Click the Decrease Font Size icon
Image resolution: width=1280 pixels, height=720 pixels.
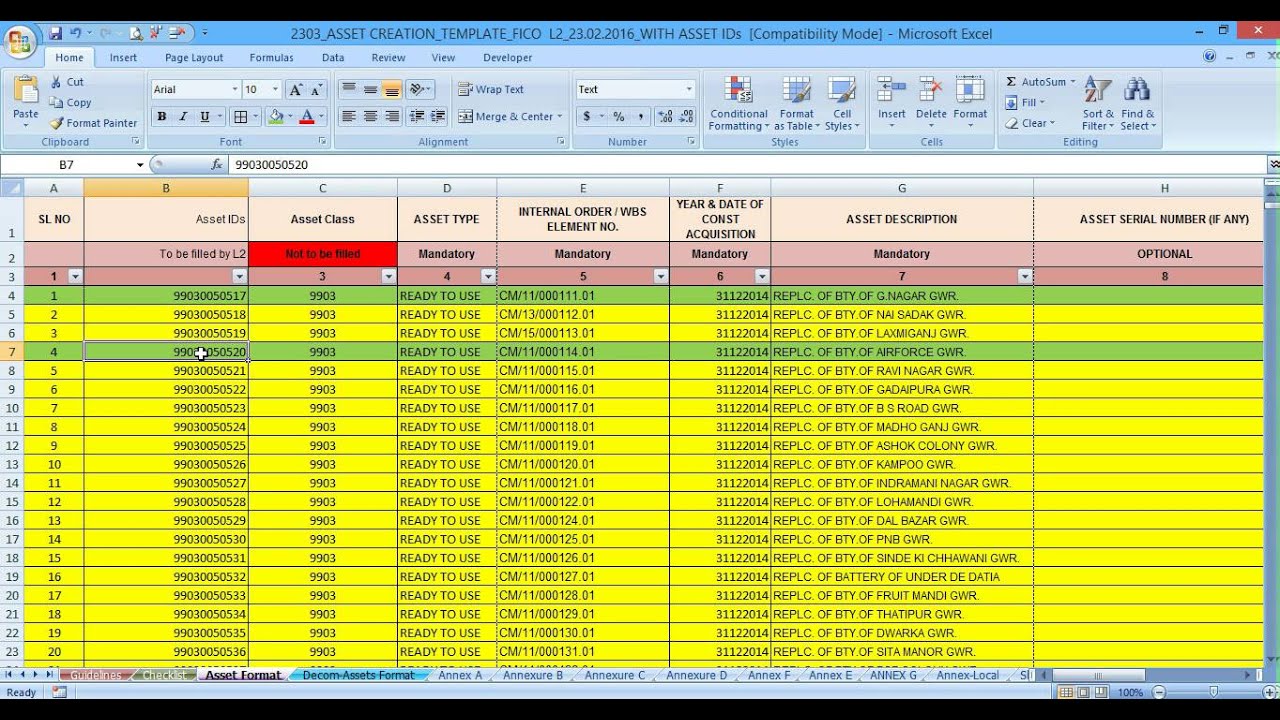coord(317,90)
